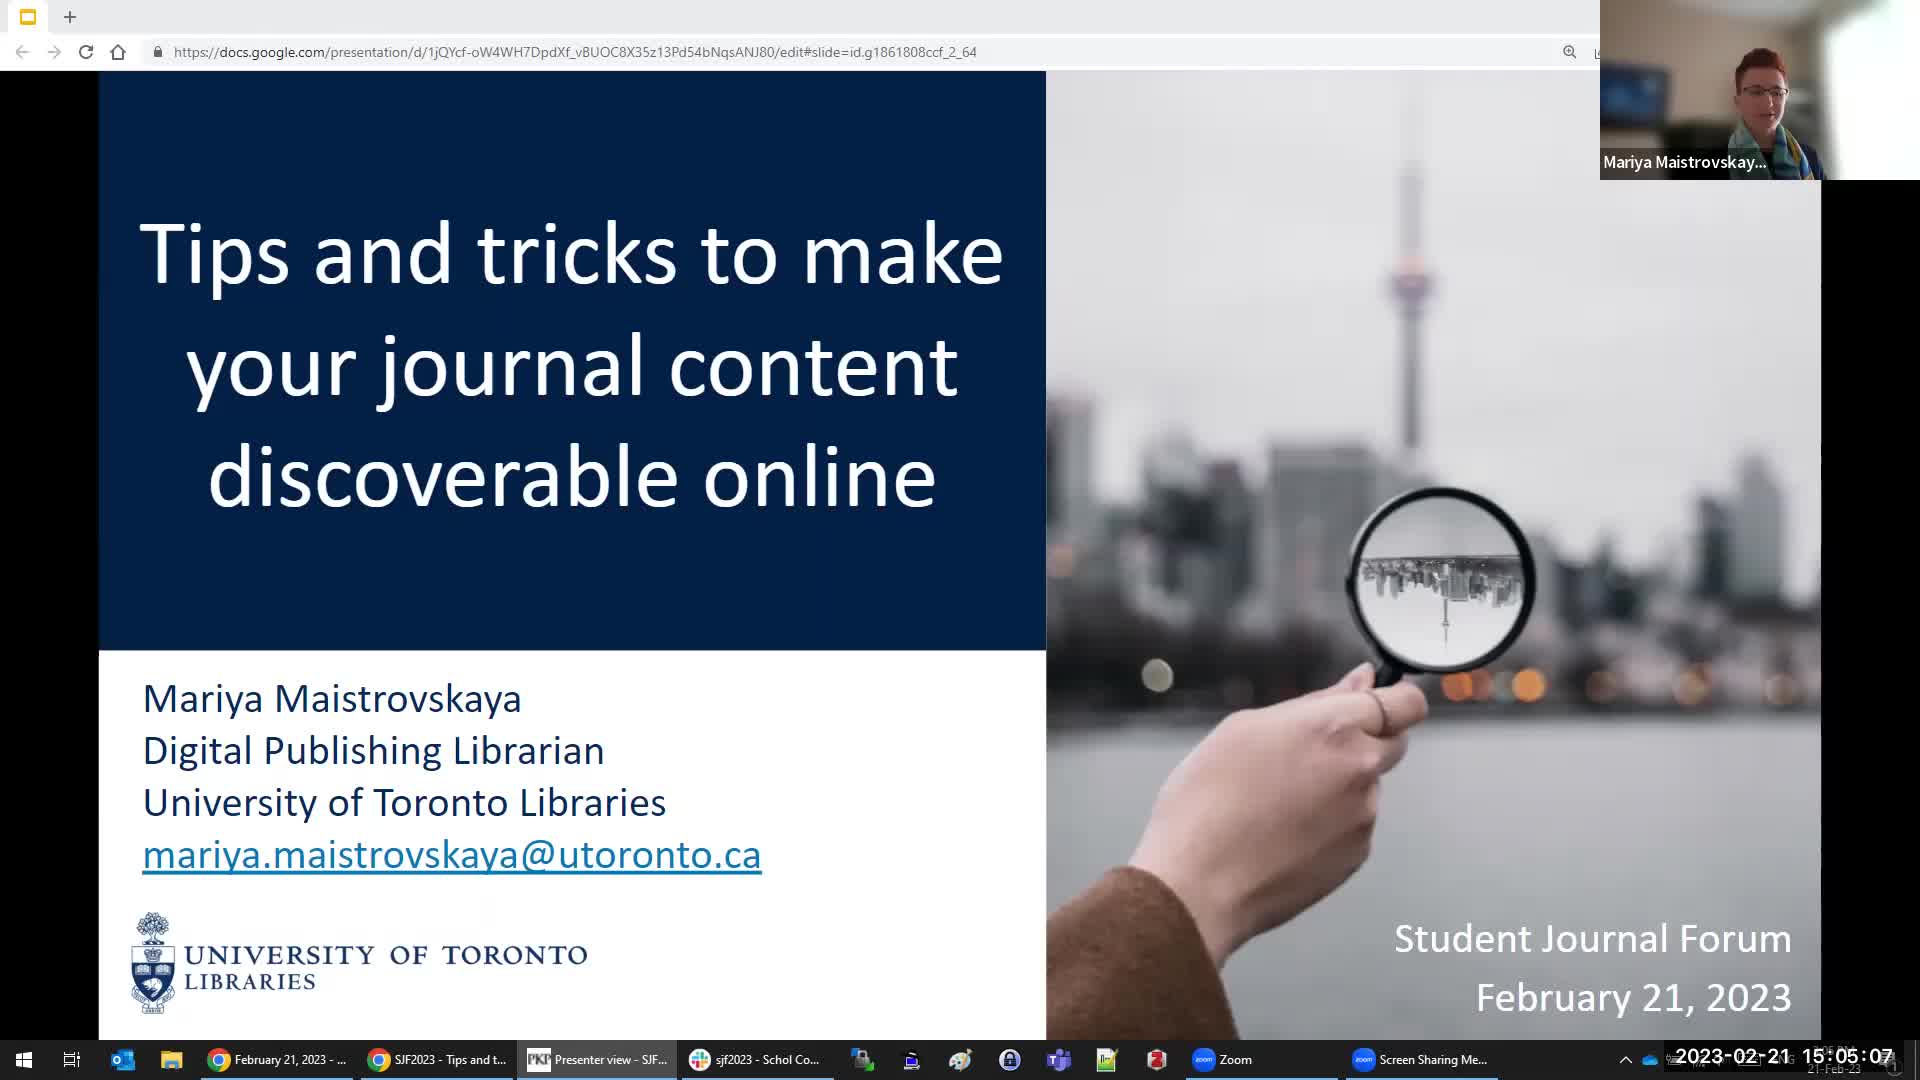1920x1080 pixels.
Task: Show hidden system tray icons
Action: coord(1625,1060)
